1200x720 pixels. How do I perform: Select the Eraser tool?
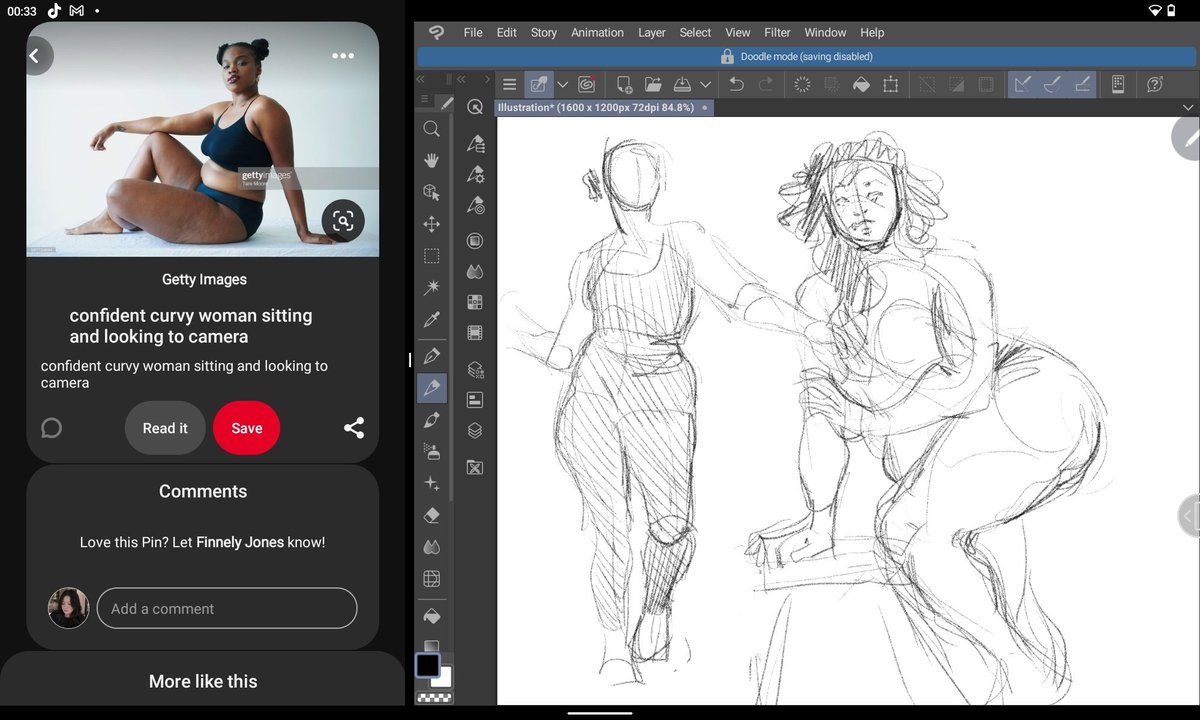[431, 516]
